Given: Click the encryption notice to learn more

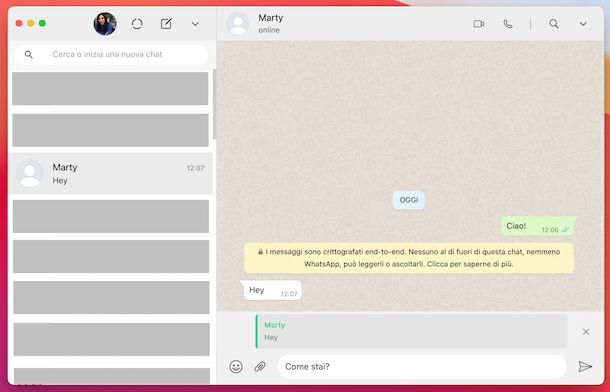Looking at the screenshot, I should (409, 258).
